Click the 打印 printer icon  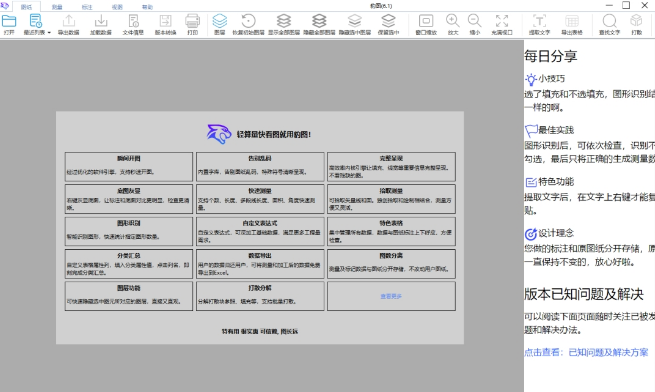tap(193, 21)
